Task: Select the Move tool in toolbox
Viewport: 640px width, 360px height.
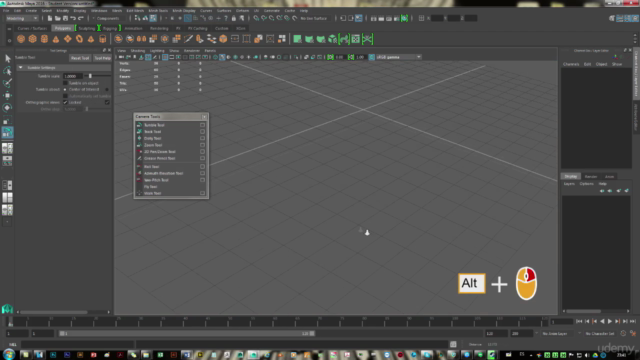Action: click(x=7, y=96)
